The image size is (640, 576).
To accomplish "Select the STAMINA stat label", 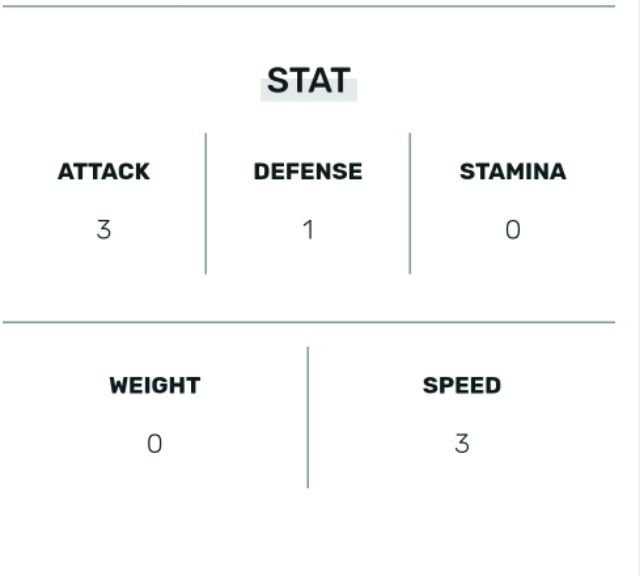I will [512, 172].
